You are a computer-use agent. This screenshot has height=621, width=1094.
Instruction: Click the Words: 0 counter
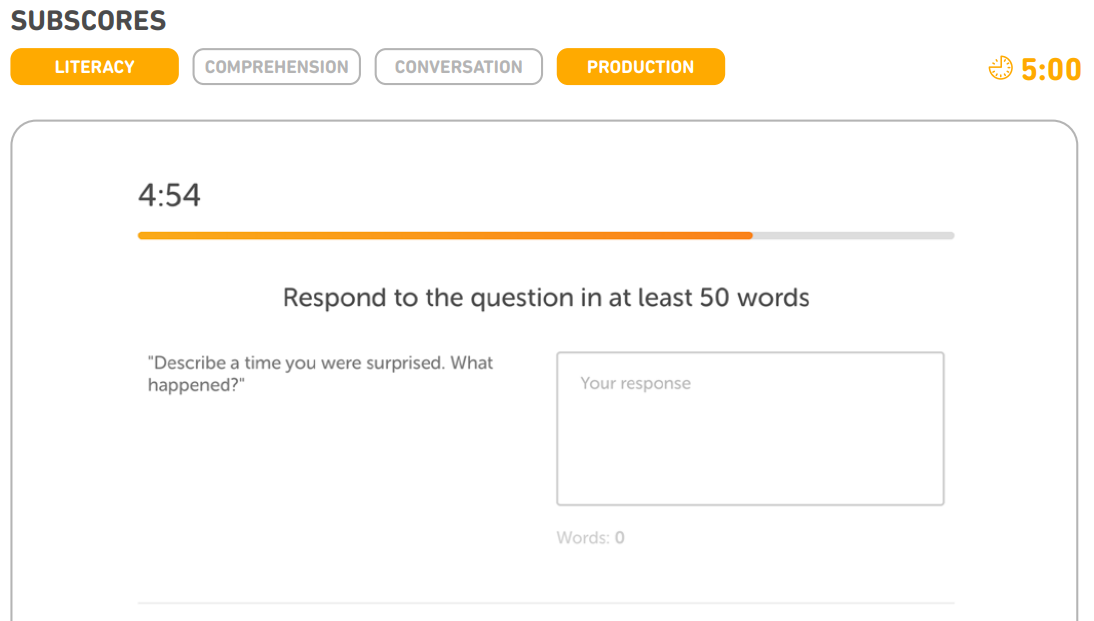pyautogui.click(x=590, y=538)
